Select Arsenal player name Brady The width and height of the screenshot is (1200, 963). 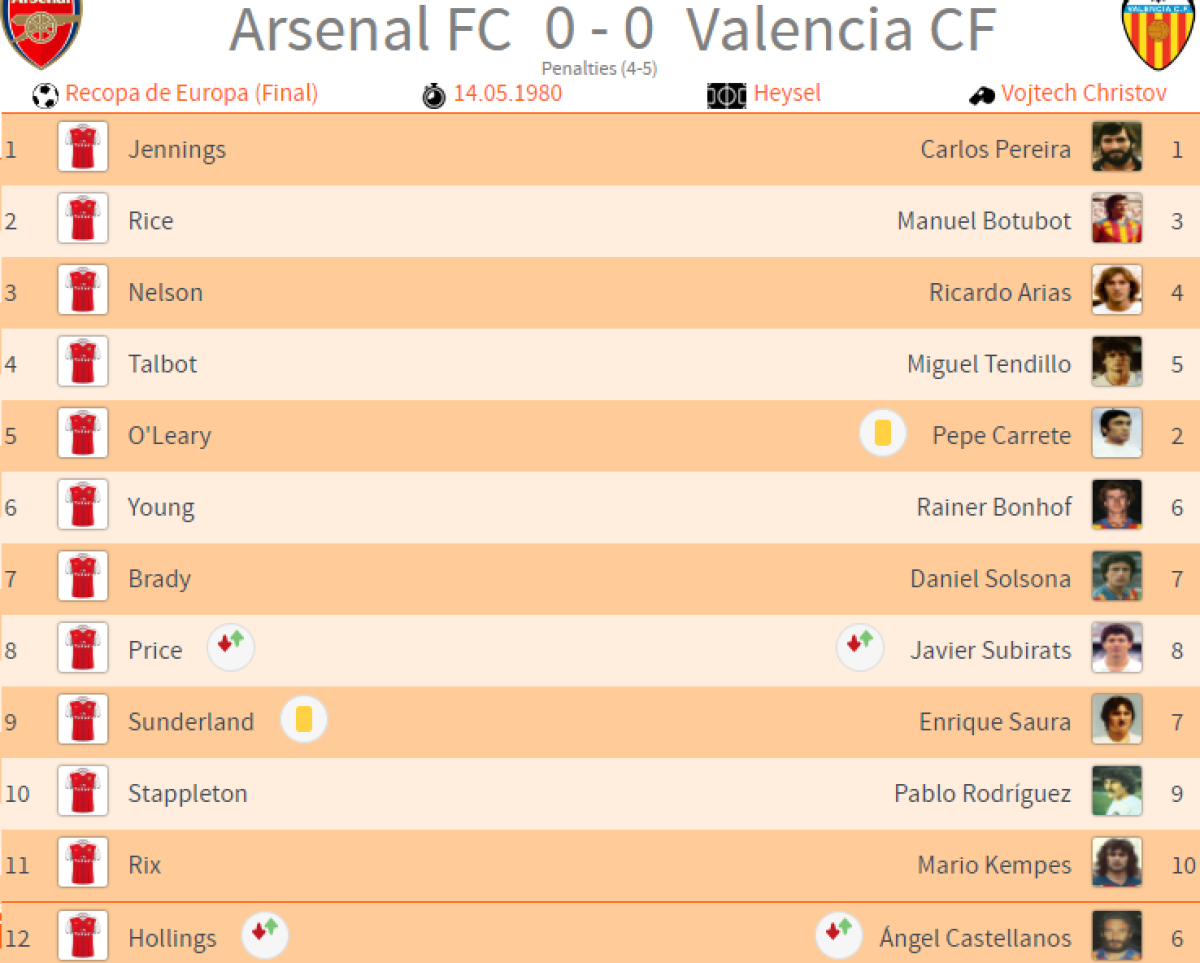159,579
